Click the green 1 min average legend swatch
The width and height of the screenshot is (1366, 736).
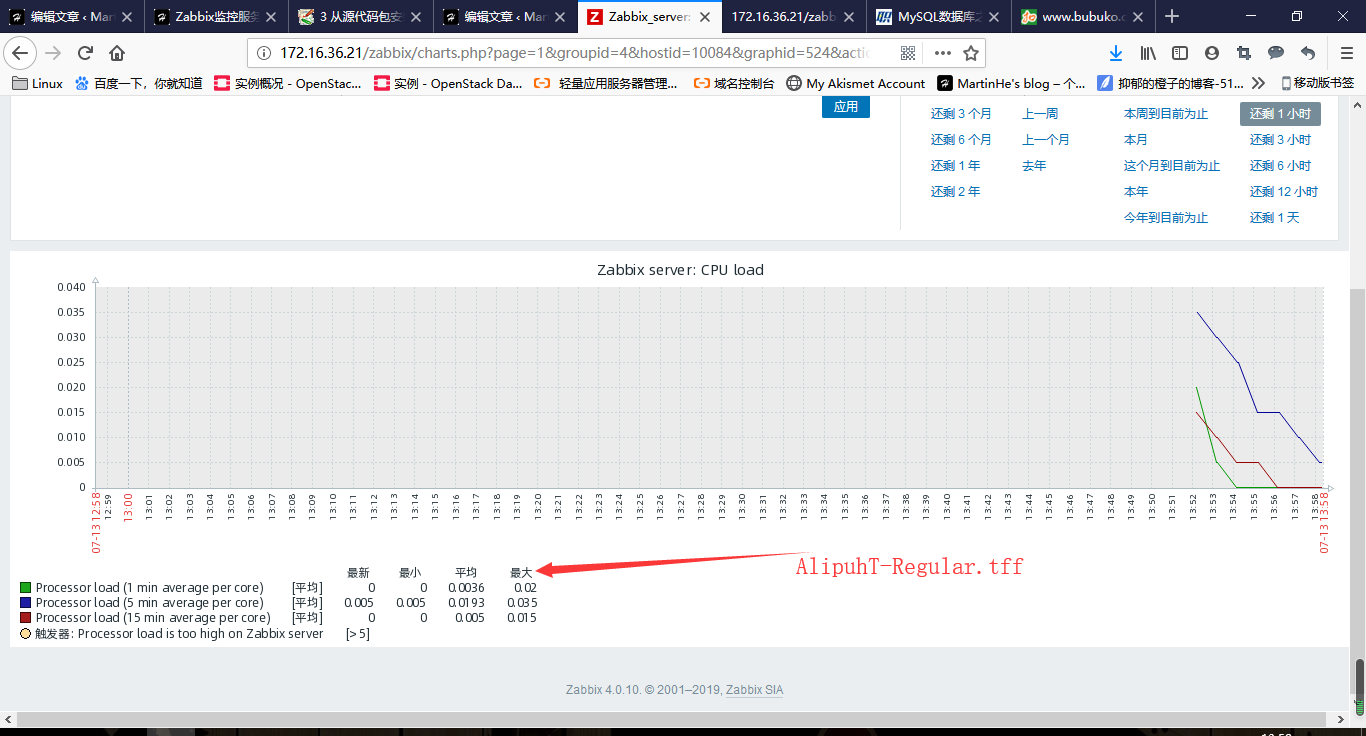coord(26,588)
